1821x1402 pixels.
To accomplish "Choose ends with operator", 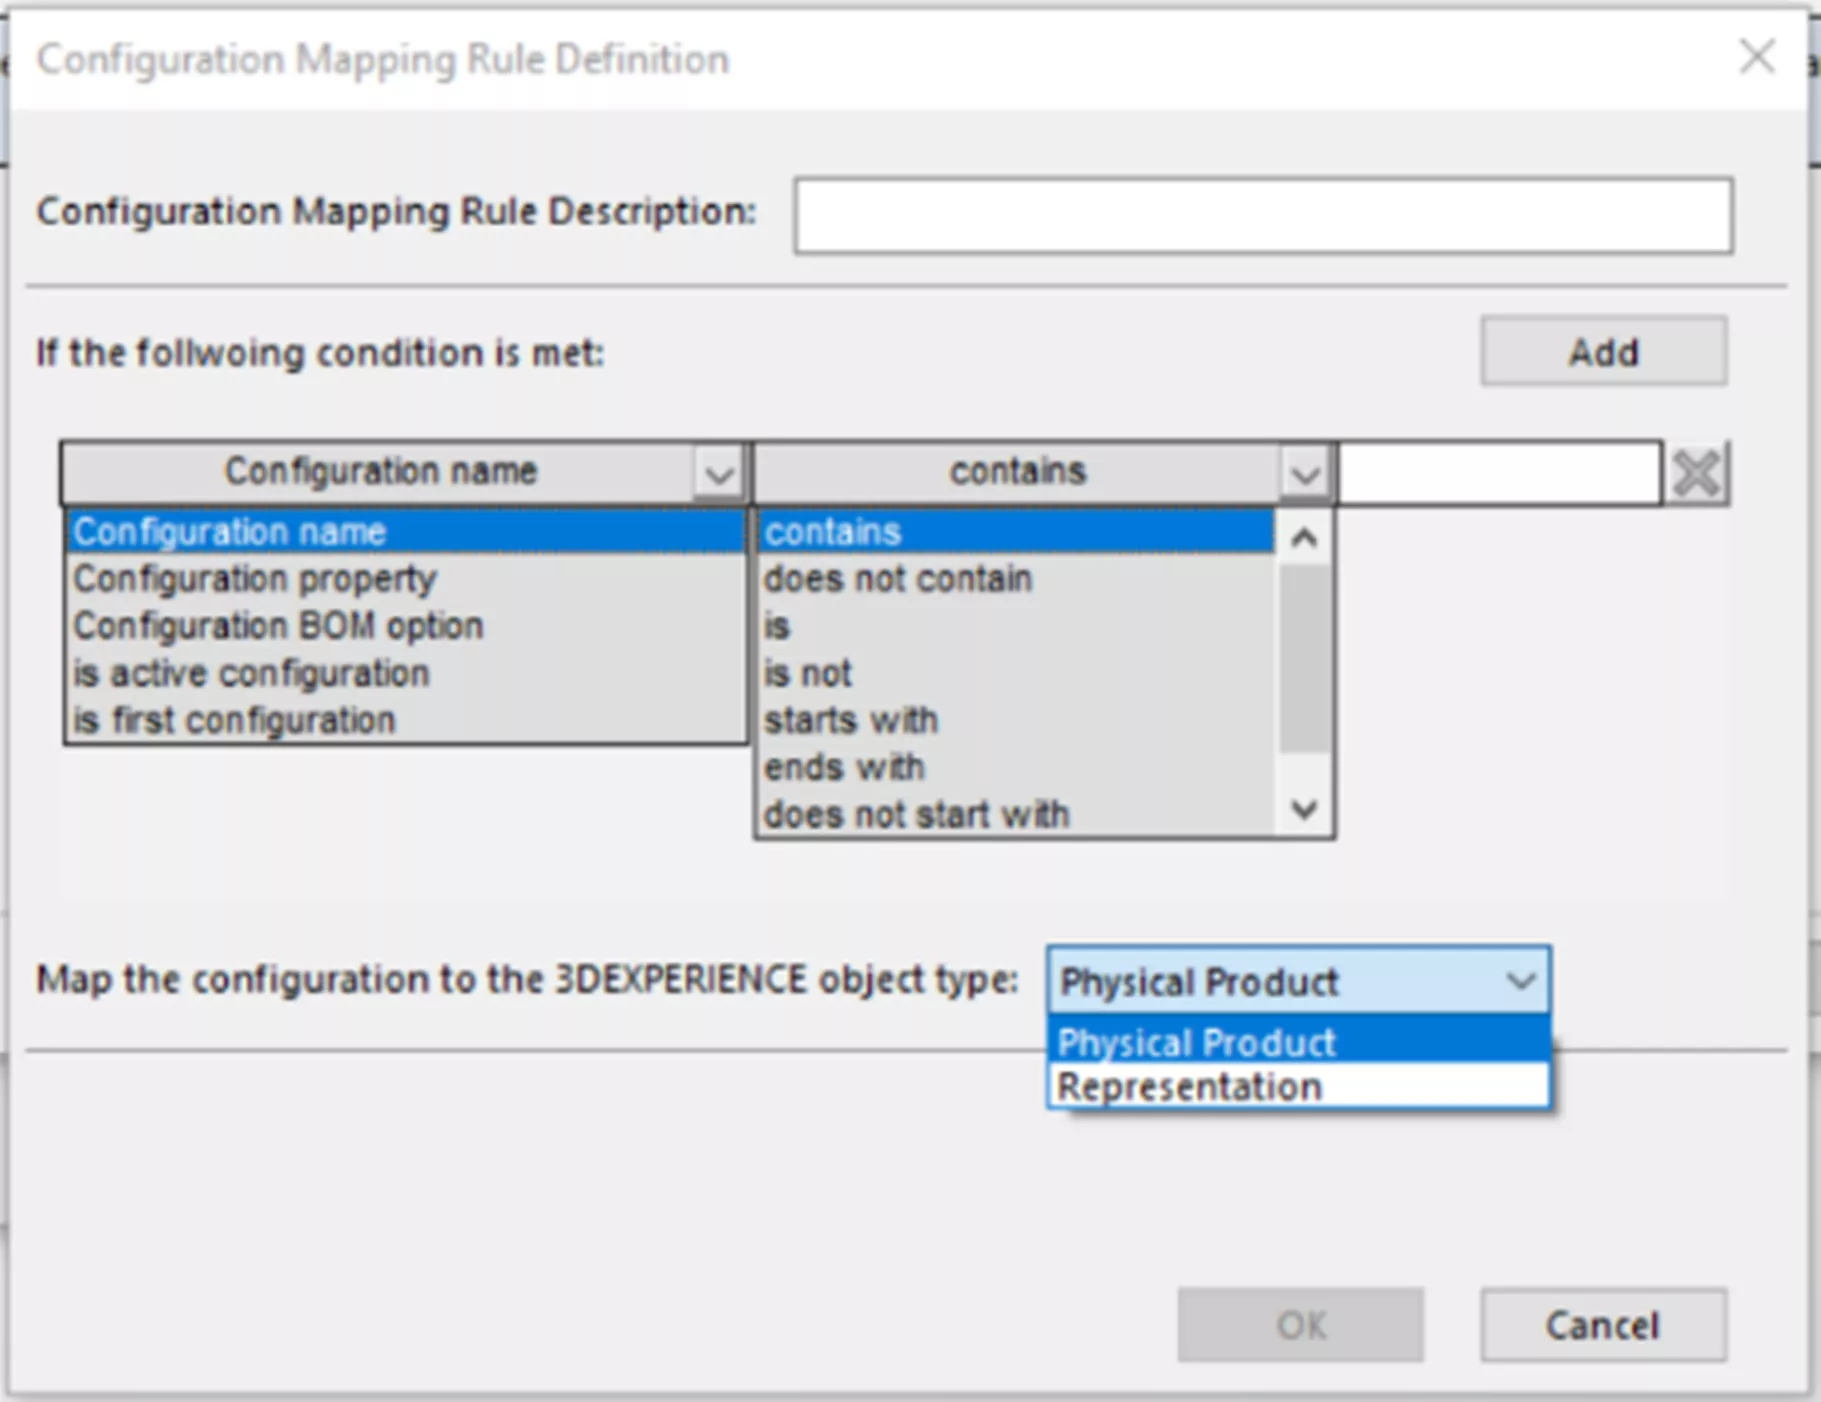I will [1017, 766].
